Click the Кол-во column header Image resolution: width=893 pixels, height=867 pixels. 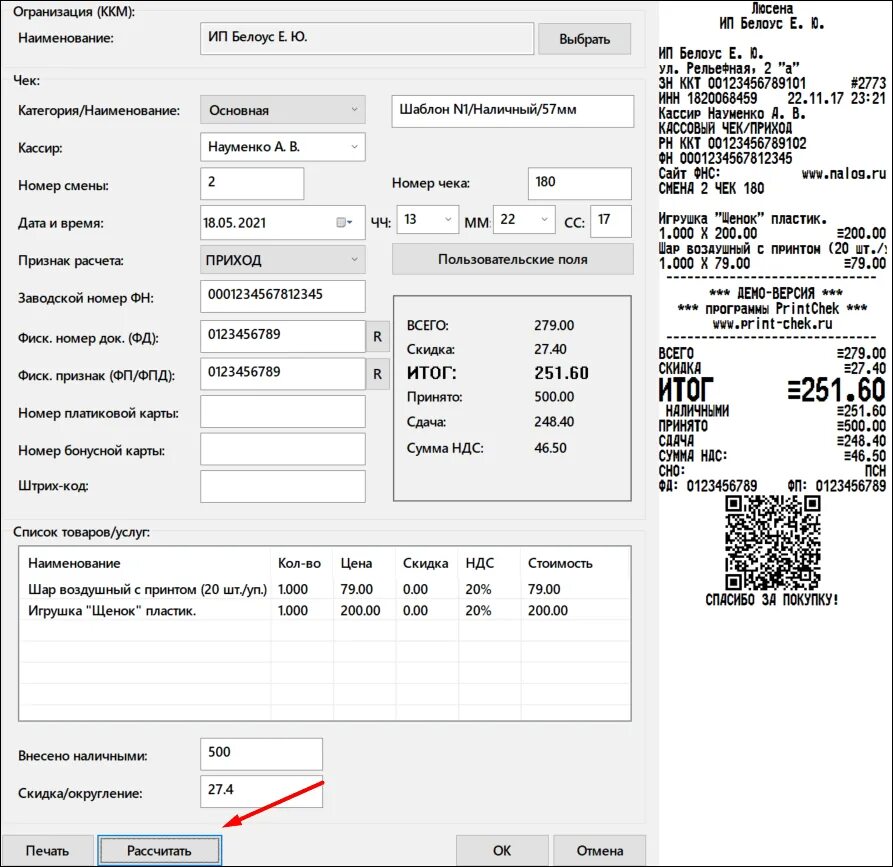click(x=299, y=563)
